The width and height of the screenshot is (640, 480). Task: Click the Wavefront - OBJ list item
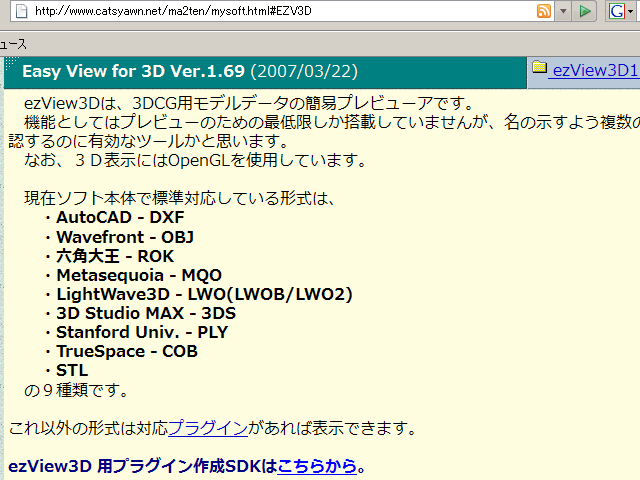[125, 237]
